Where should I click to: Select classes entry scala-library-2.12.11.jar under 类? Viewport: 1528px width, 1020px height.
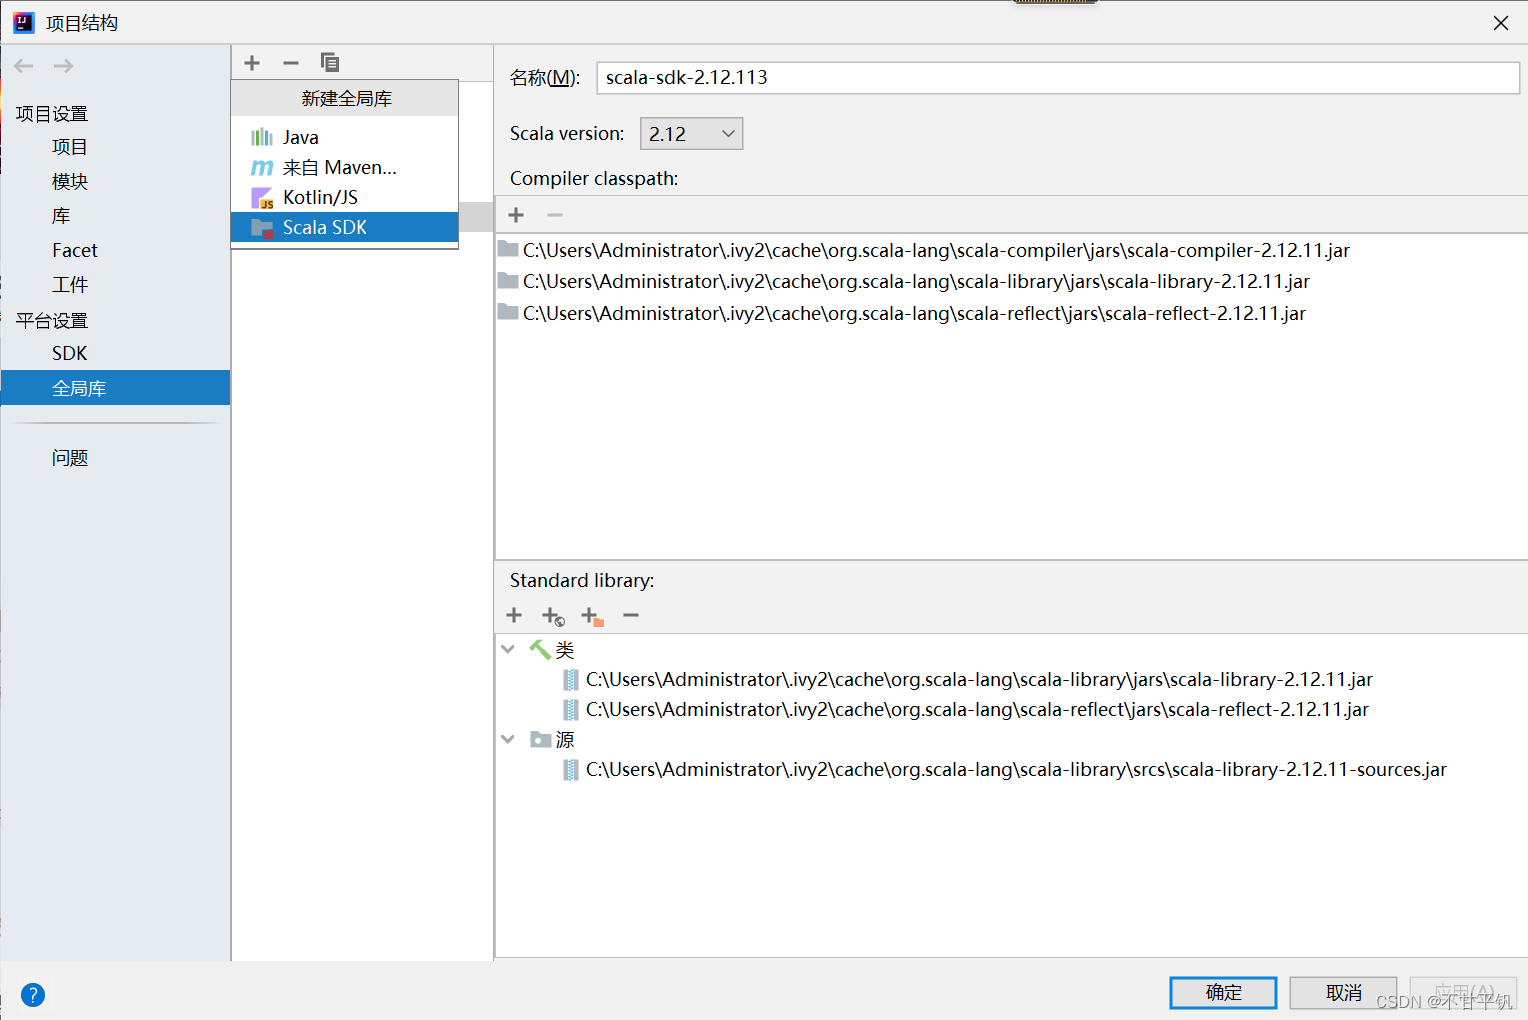coord(979,680)
